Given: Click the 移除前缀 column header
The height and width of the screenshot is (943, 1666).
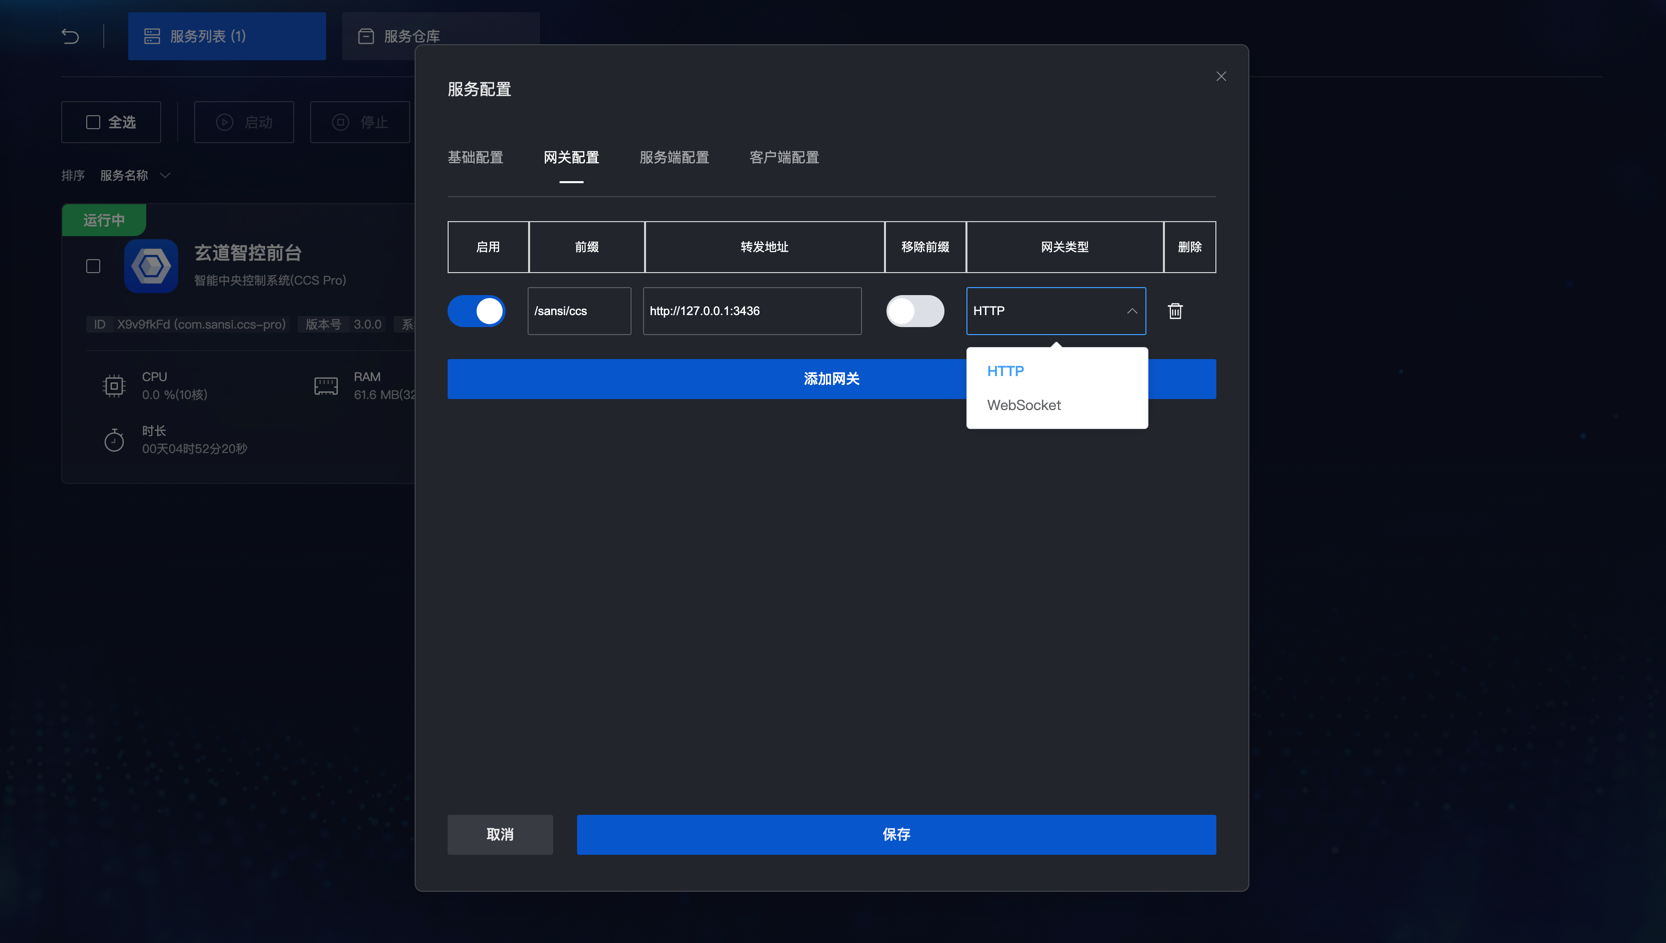Looking at the screenshot, I should pyautogui.click(x=925, y=247).
